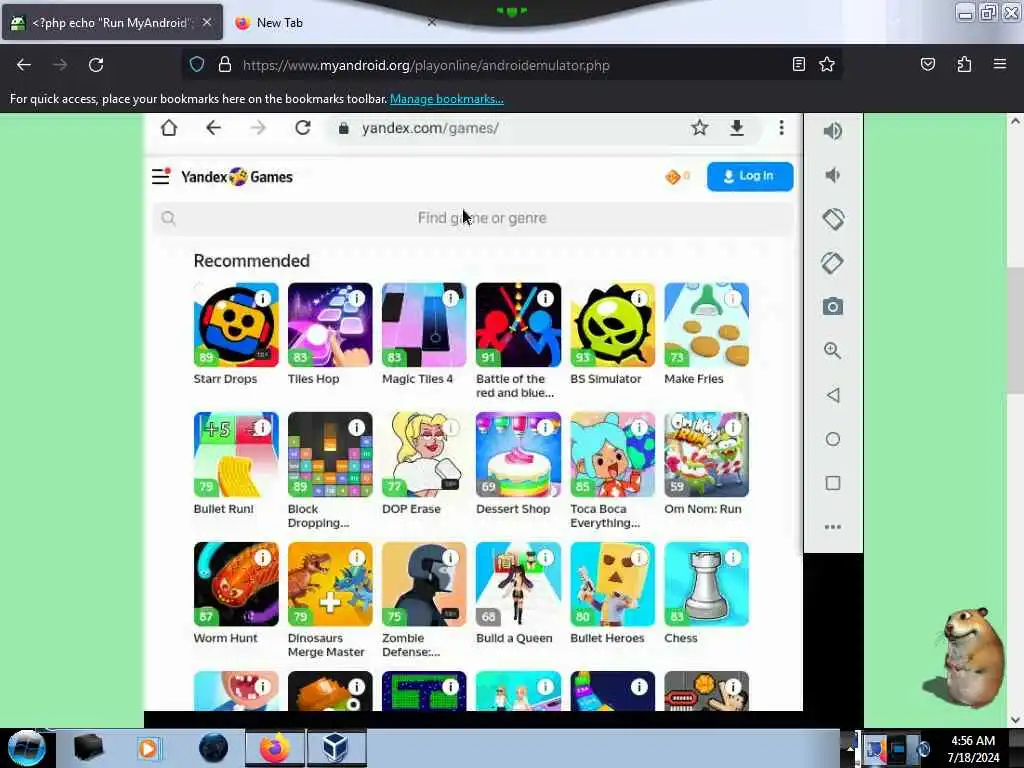Show info for Block Dropping game
1024x768 pixels.
(x=357, y=428)
